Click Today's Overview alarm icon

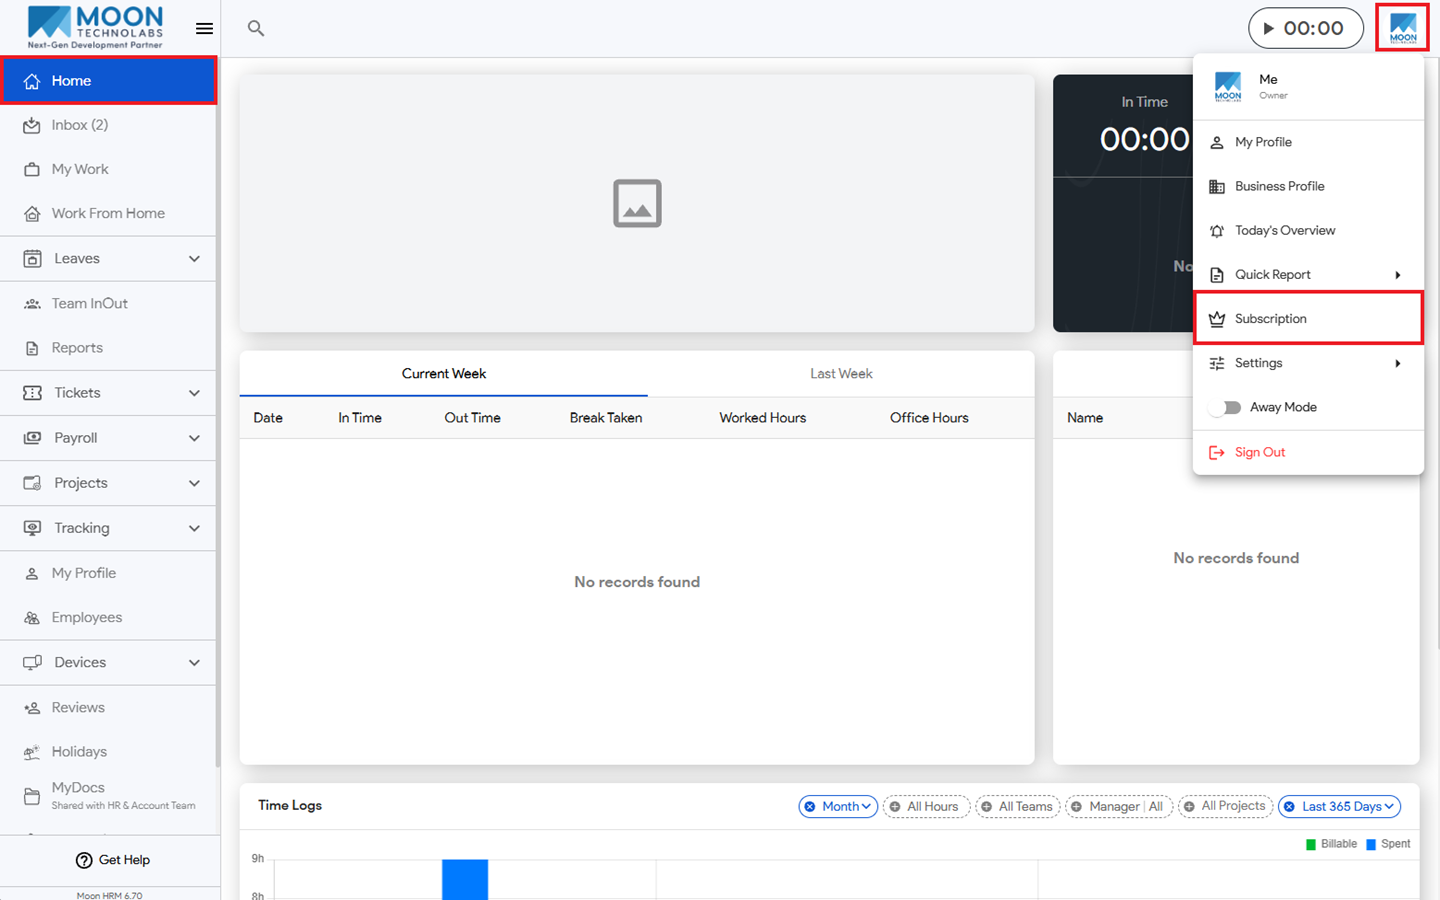pos(1217,231)
